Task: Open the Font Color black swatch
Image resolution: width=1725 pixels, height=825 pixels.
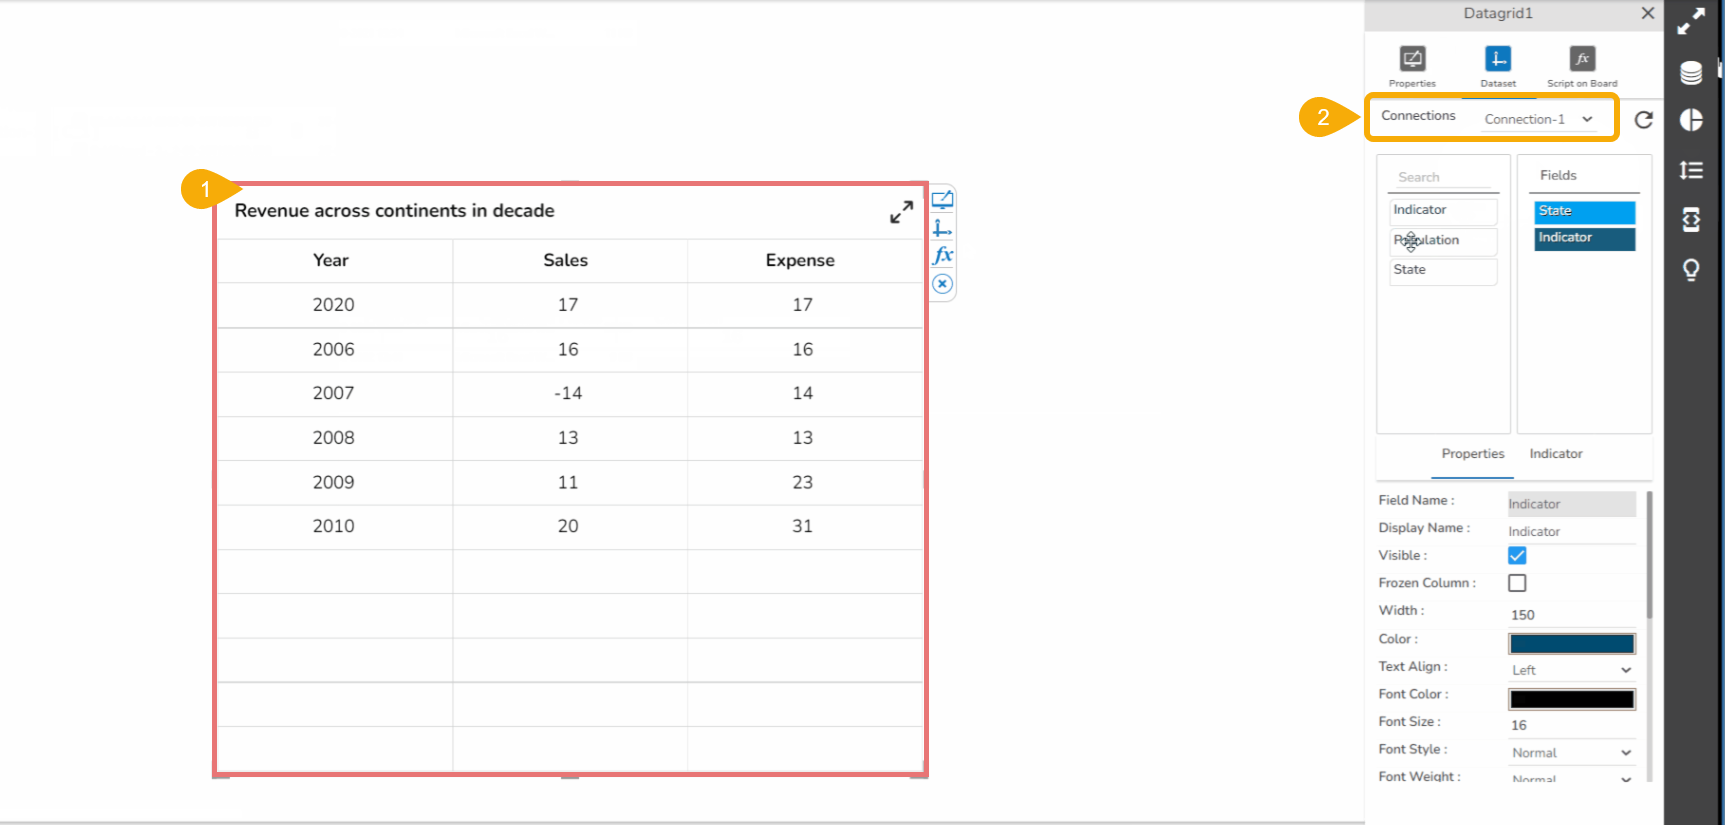Action: pos(1571,699)
